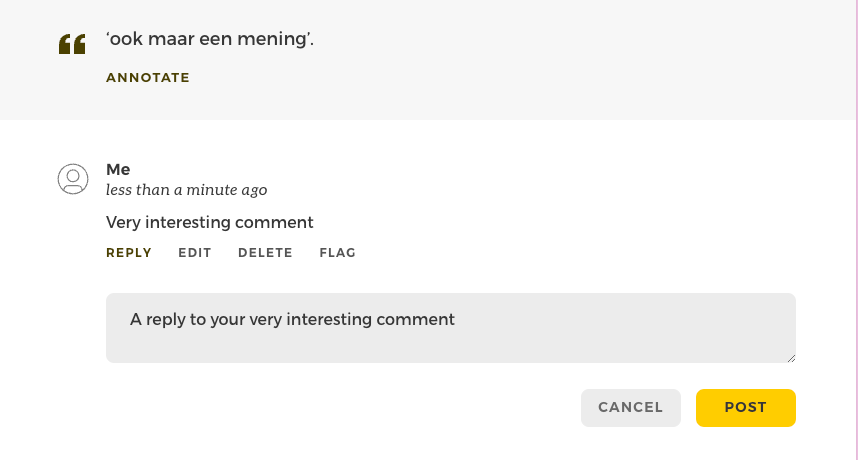858x460 pixels.
Task: Reply to the Very interesting comment
Action: pos(129,253)
